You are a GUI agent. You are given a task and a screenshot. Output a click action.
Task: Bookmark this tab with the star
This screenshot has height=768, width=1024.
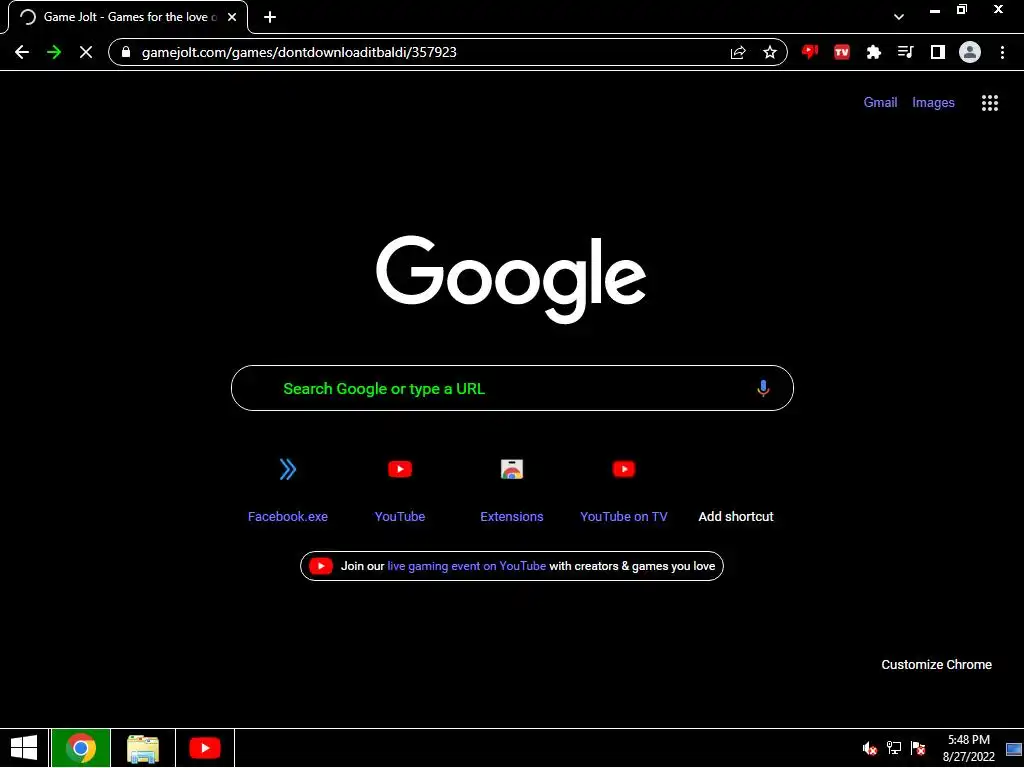[x=770, y=52]
